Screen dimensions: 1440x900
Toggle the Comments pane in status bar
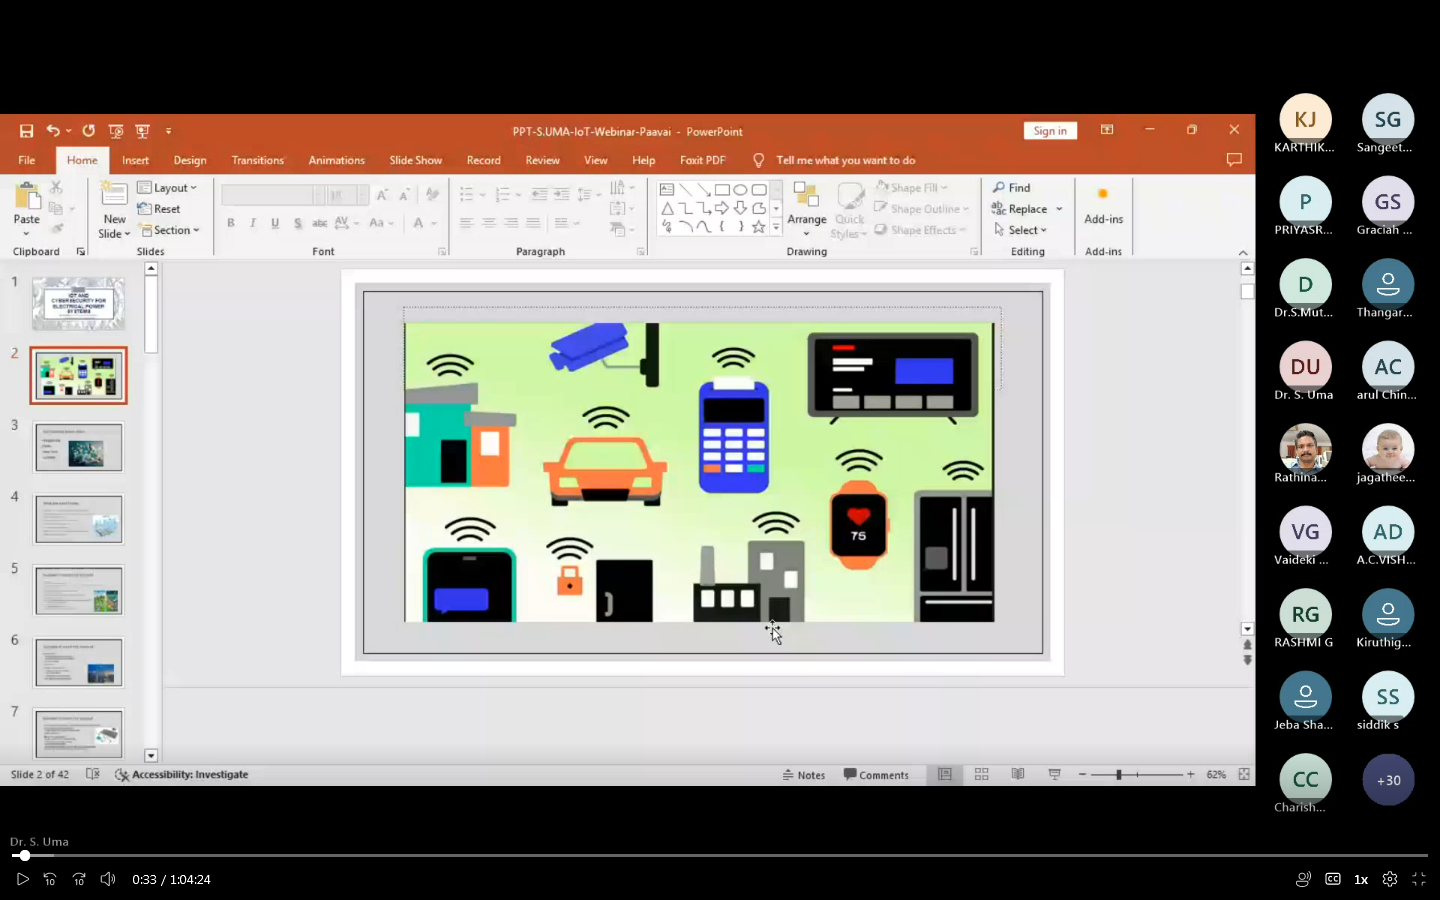point(876,775)
